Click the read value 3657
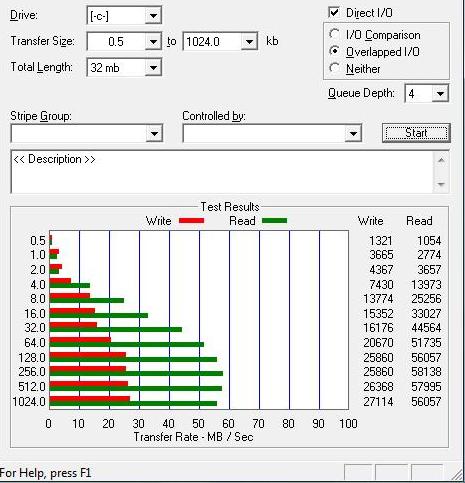This screenshot has width=465, height=483. click(429, 270)
